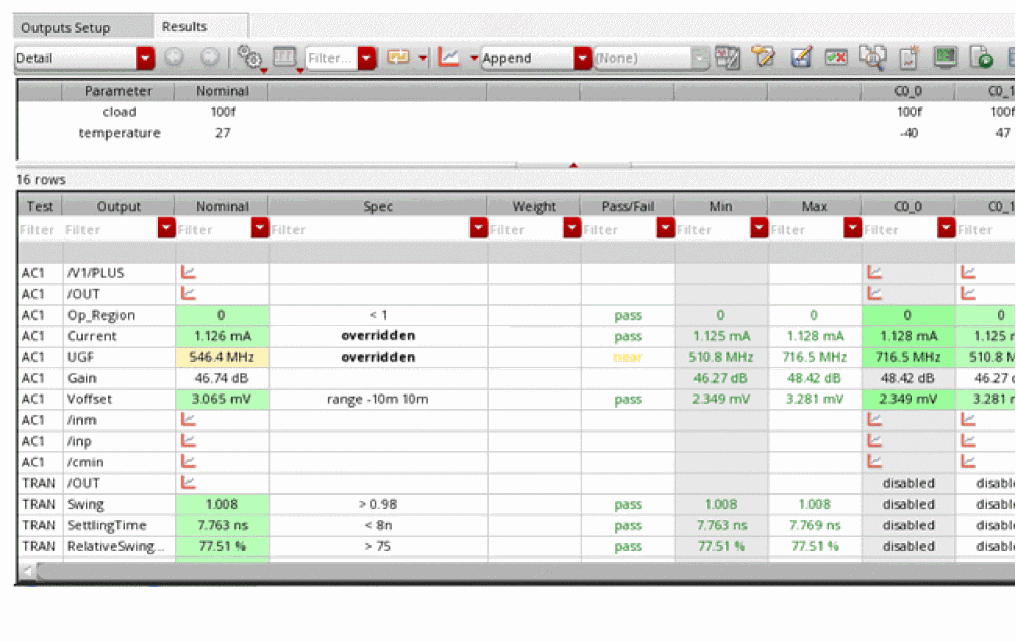Image resolution: width=1016 pixels, height=642 pixels.
Task: Plot the AC1 /OUT waveform in C0_0 column
Action: [875, 293]
